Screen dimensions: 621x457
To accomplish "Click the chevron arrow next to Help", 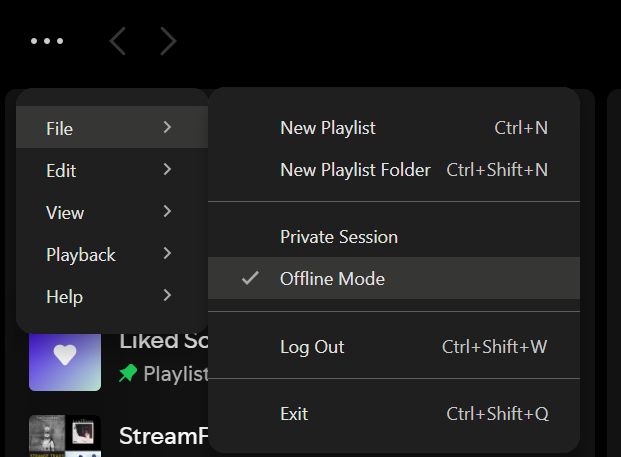I will pyautogui.click(x=167, y=296).
